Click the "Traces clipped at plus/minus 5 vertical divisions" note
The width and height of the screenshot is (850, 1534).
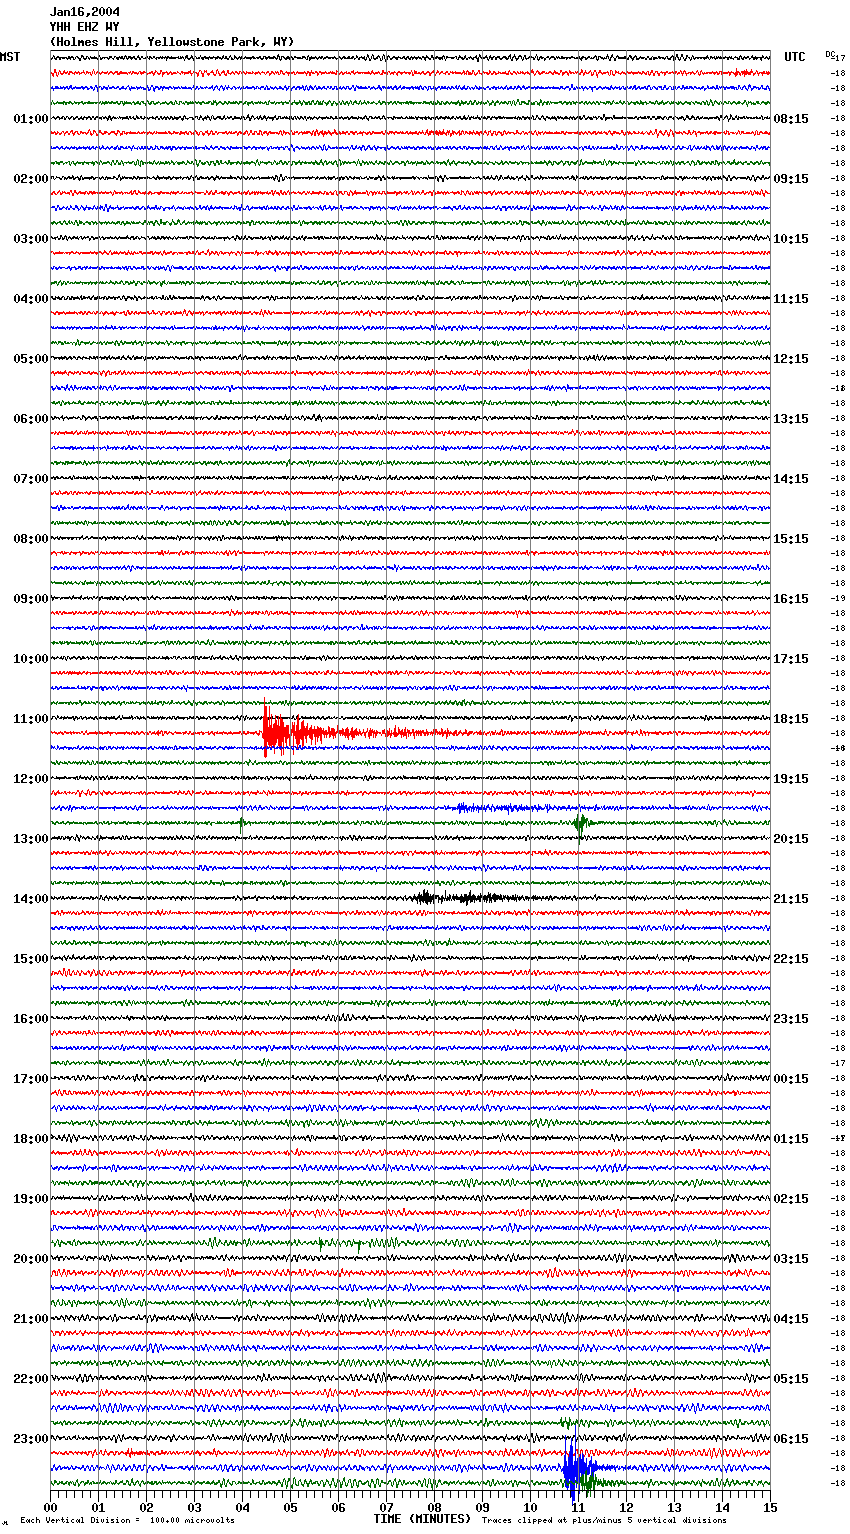(604, 1520)
